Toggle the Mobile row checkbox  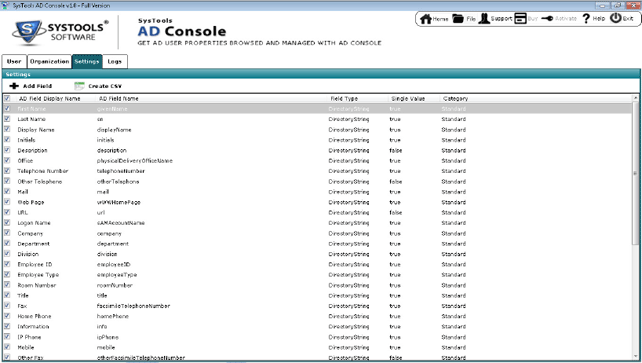pos(7,347)
